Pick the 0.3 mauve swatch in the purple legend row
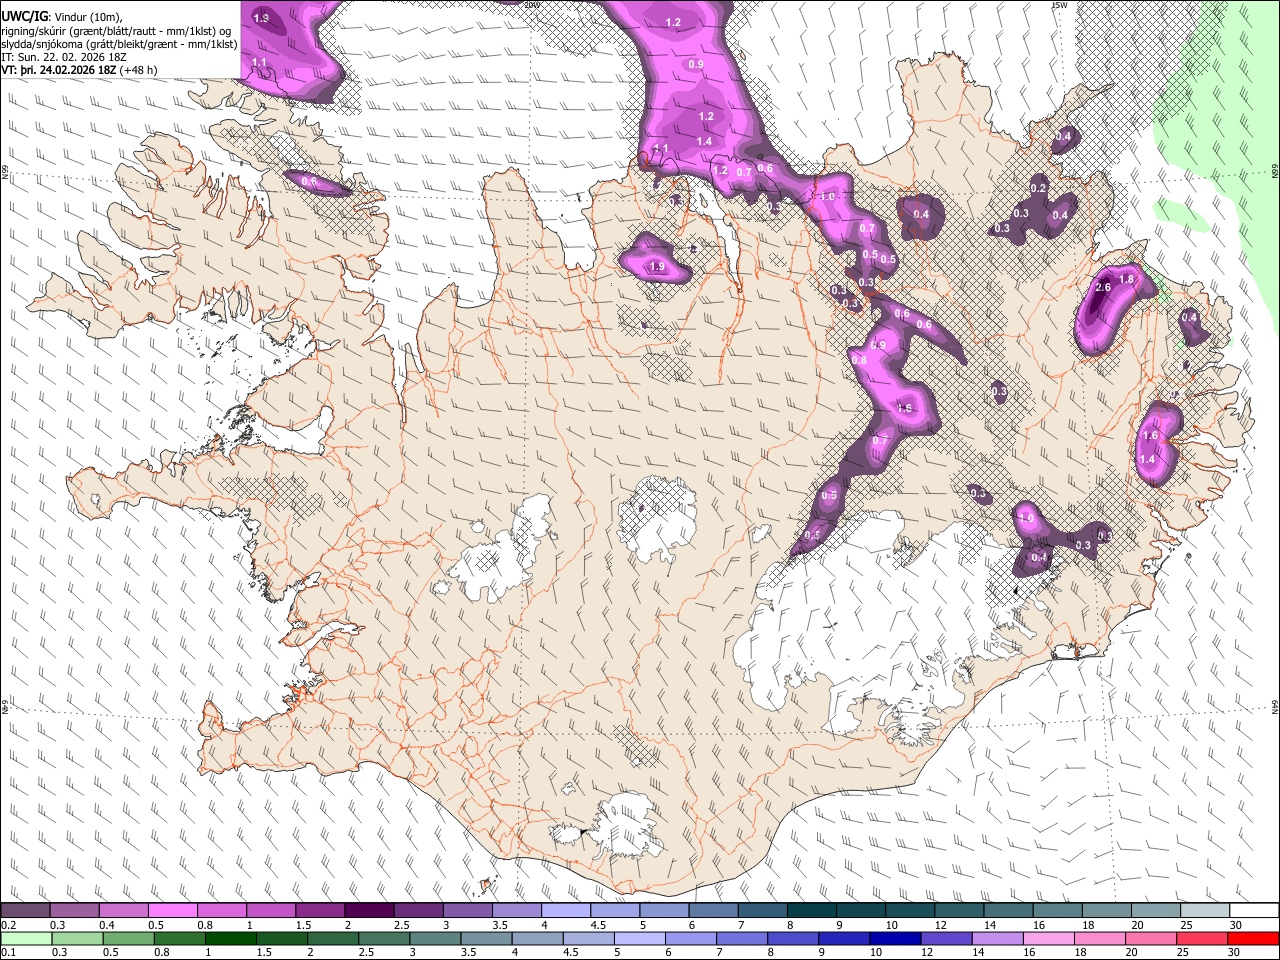 pyautogui.click(x=74, y=911)
